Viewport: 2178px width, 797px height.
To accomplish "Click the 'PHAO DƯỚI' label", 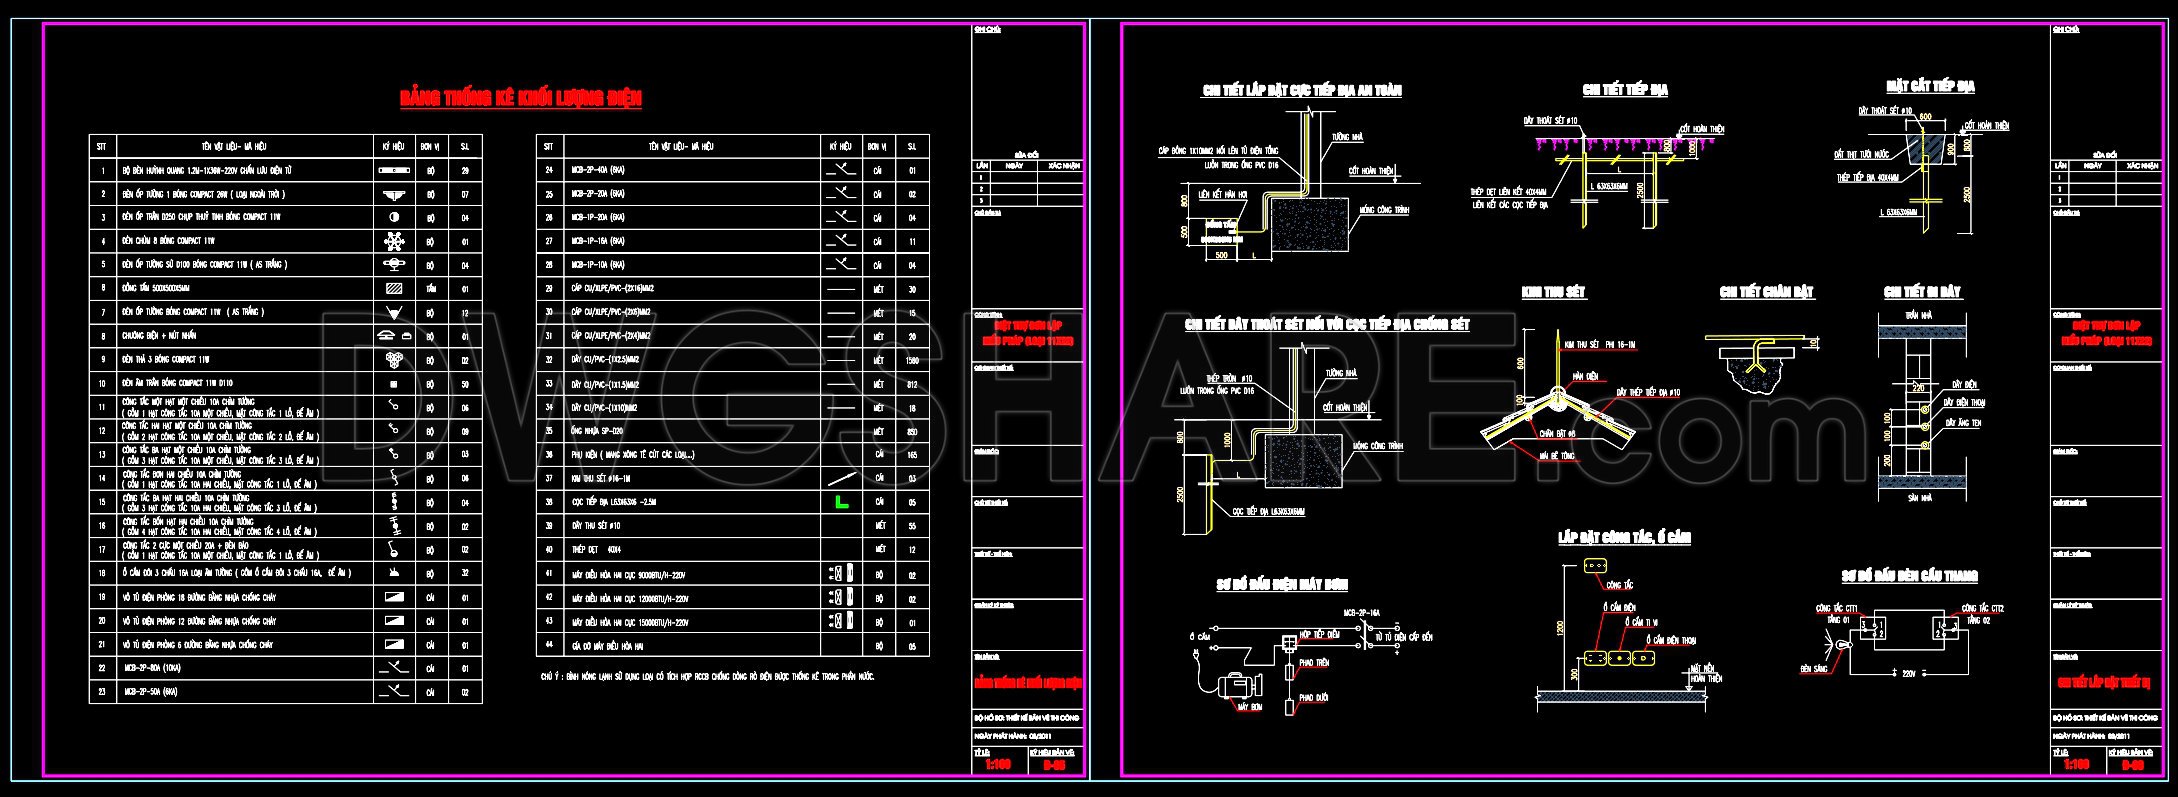I will pos(1313,697).
